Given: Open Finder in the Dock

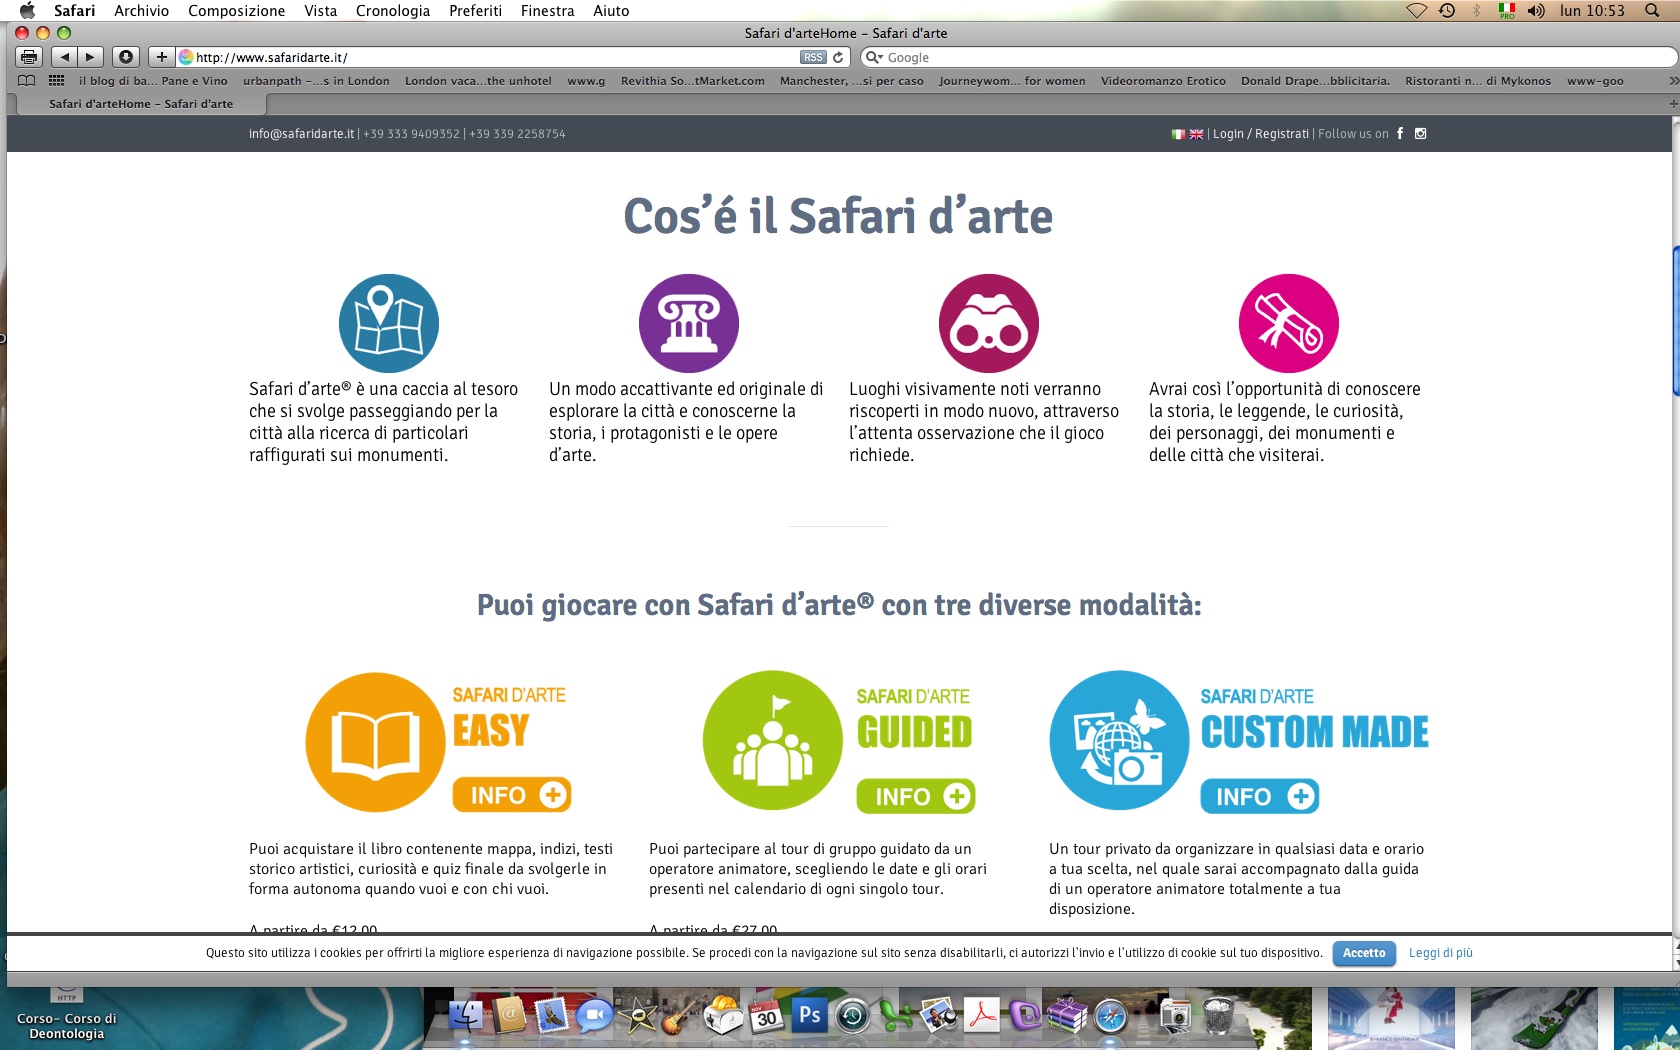Looking at the screenshot, I should pyautogui.click(x=466, y=1016).
